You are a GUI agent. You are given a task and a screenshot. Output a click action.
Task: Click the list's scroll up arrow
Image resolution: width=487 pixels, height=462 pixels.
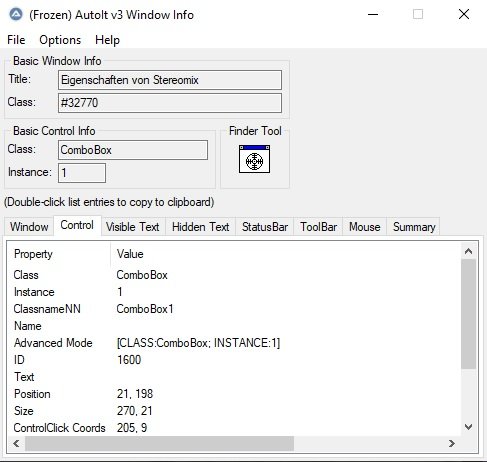468,251
